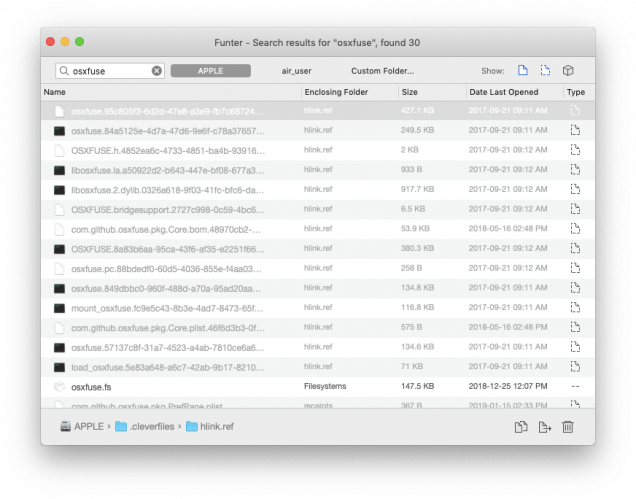Copy selected file icon in footer
The height and width of the screenshot is (499, 636).
click(x=521, y=427)
